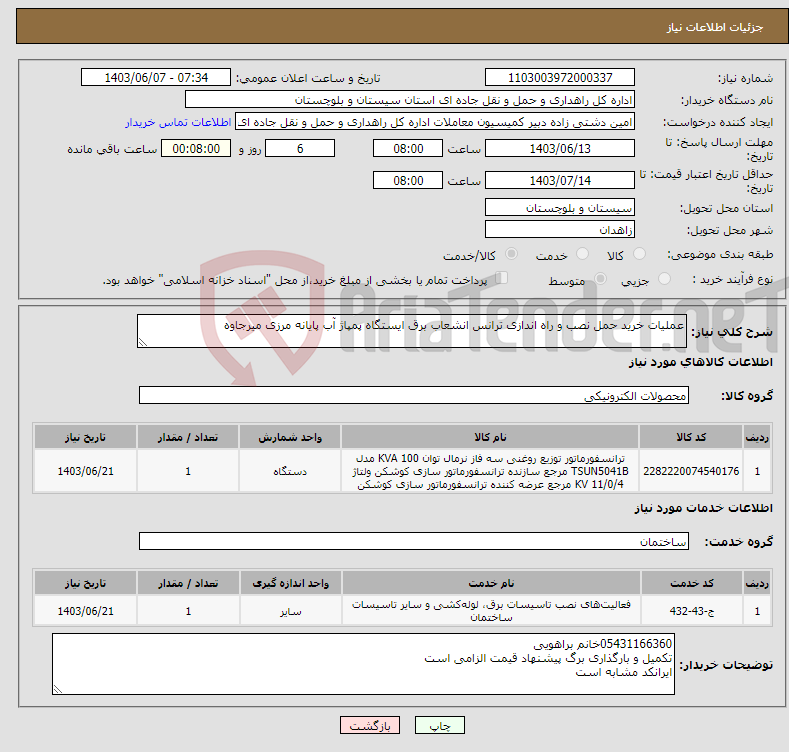Click the delivery city field زاهدان
This screenshot has width=789, height=752.
coord(560,230)
